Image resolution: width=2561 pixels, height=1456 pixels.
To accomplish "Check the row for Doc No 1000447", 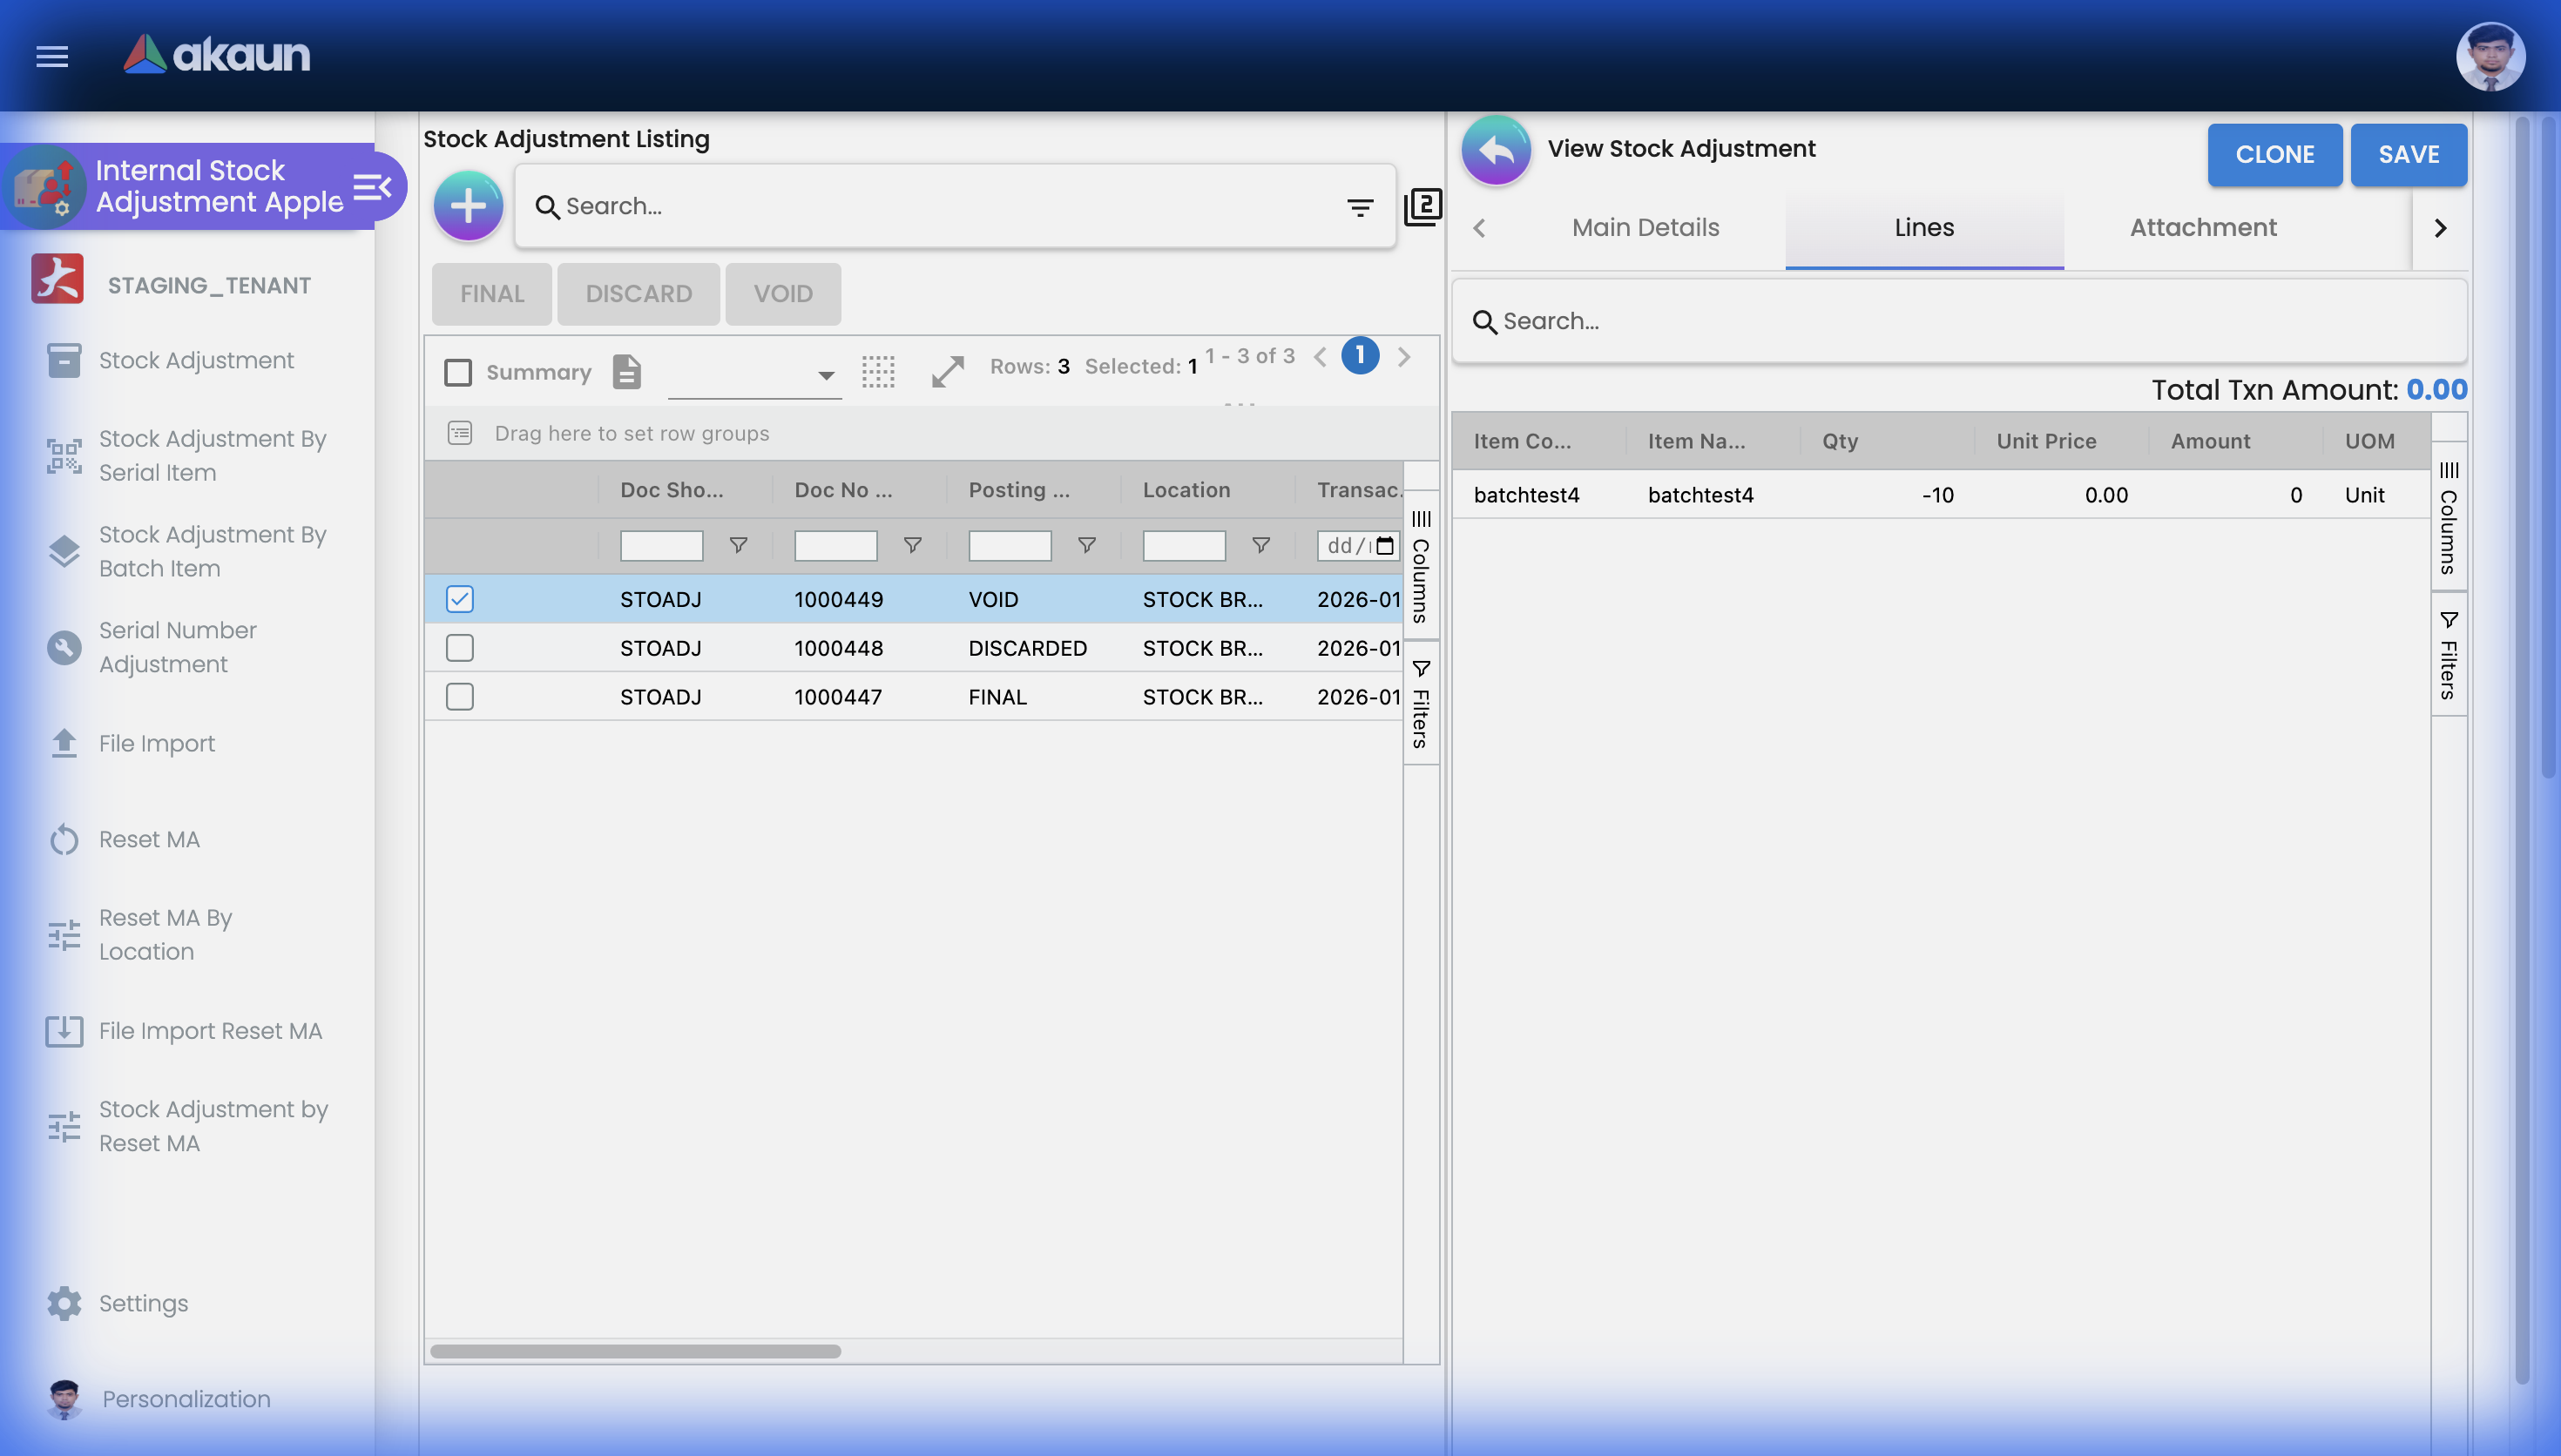I will click(x=460, y=697).
